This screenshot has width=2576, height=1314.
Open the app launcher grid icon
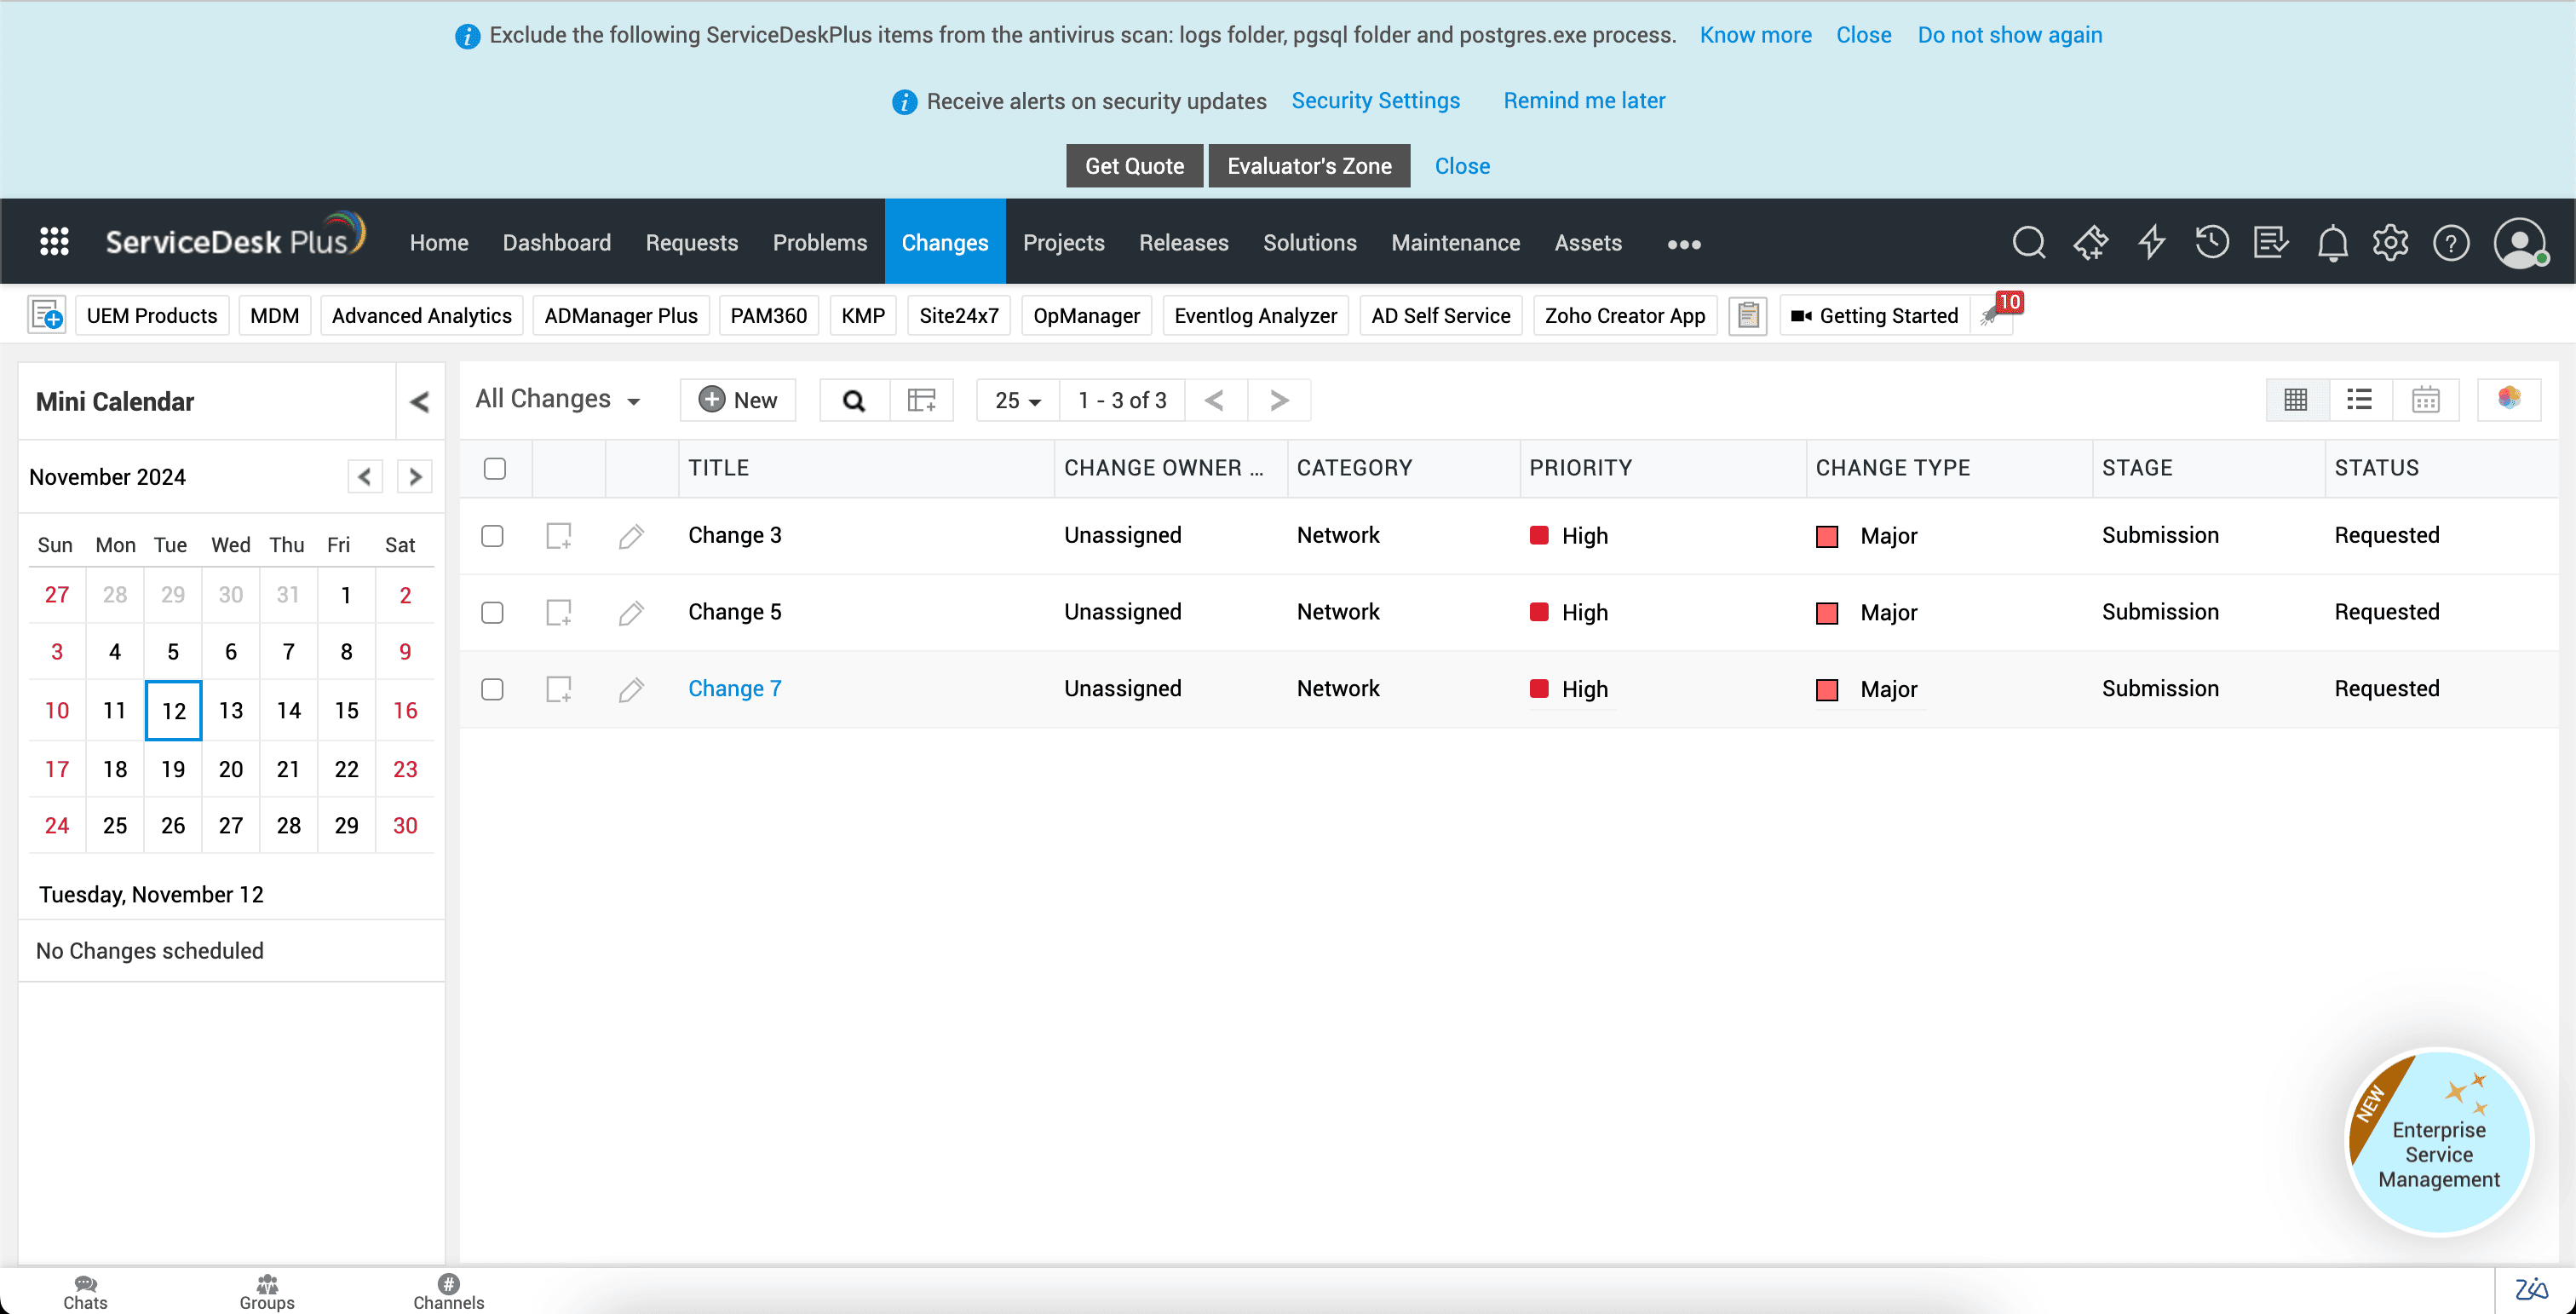click(x=54, y=242)
